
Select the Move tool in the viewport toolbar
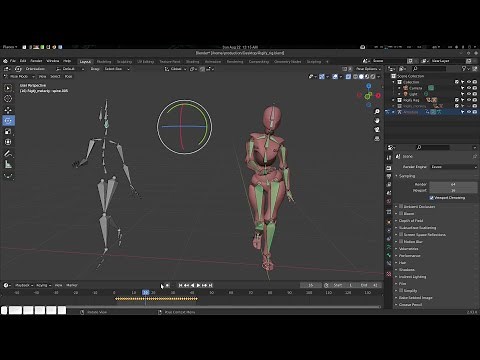pos(8,110)
